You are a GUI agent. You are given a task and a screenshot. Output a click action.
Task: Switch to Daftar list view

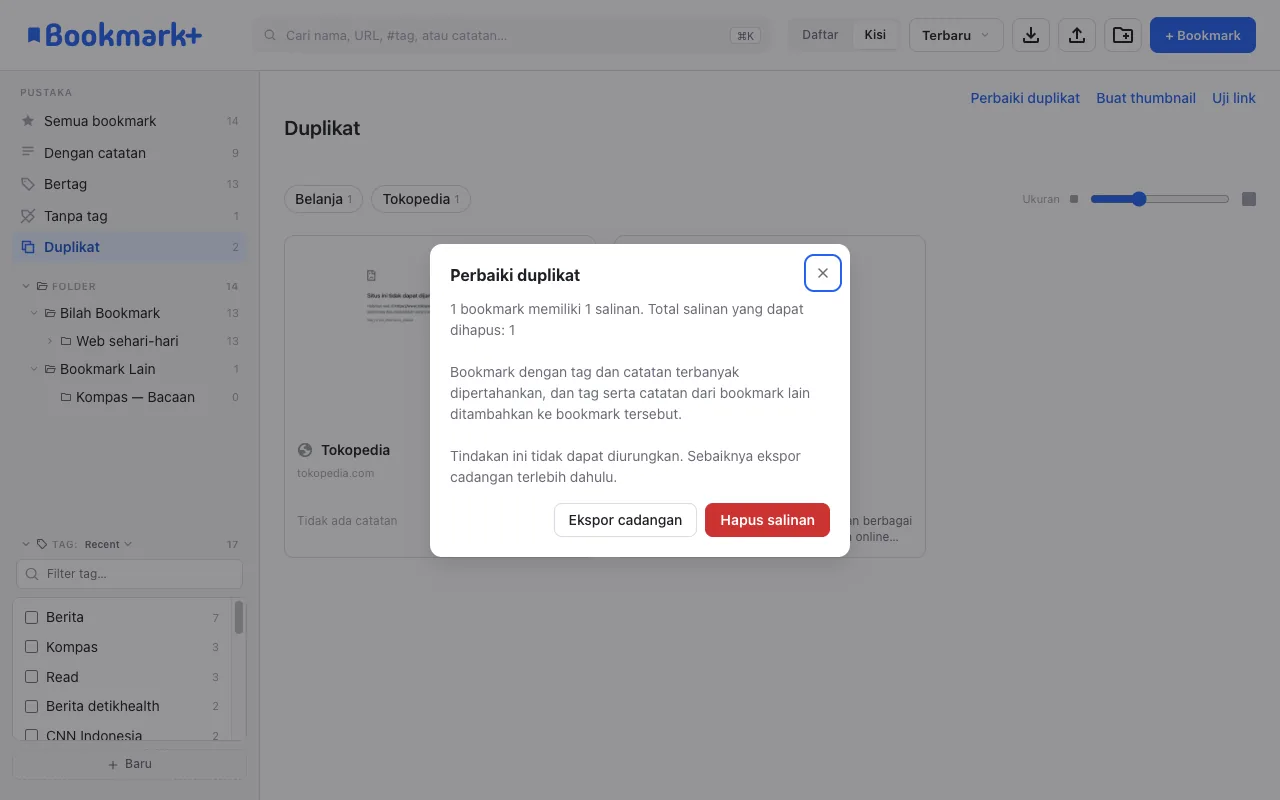820,35
